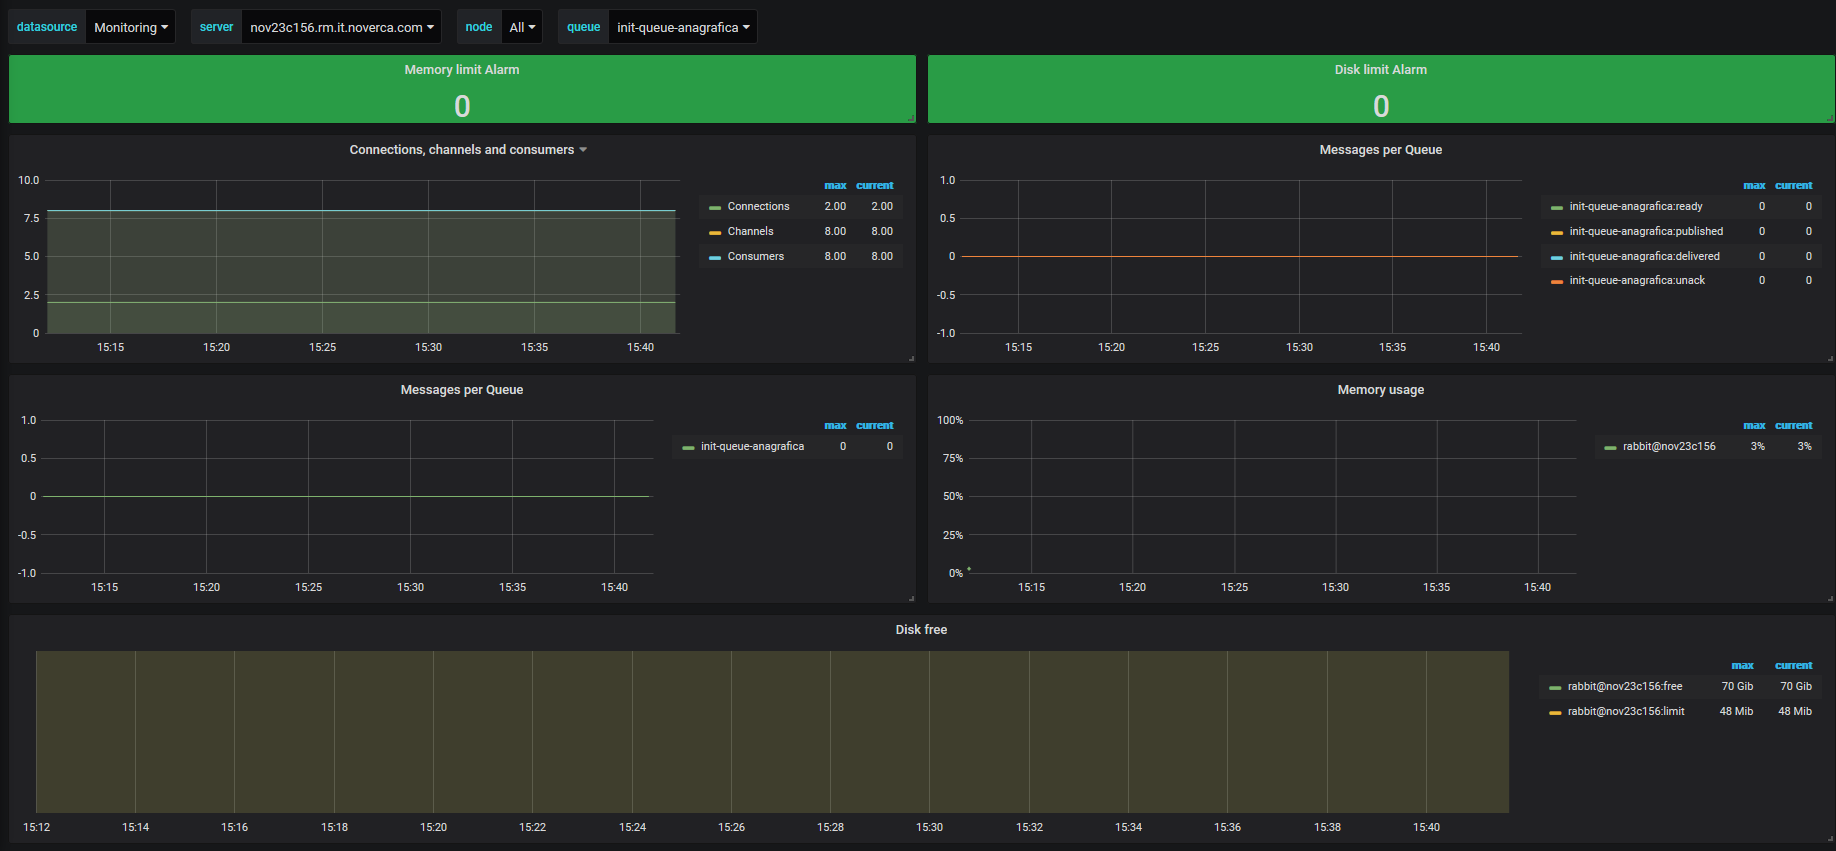Sort Memory usage legend by current column
This screenshot has height=851, width=1836.
click(1793, 426)
